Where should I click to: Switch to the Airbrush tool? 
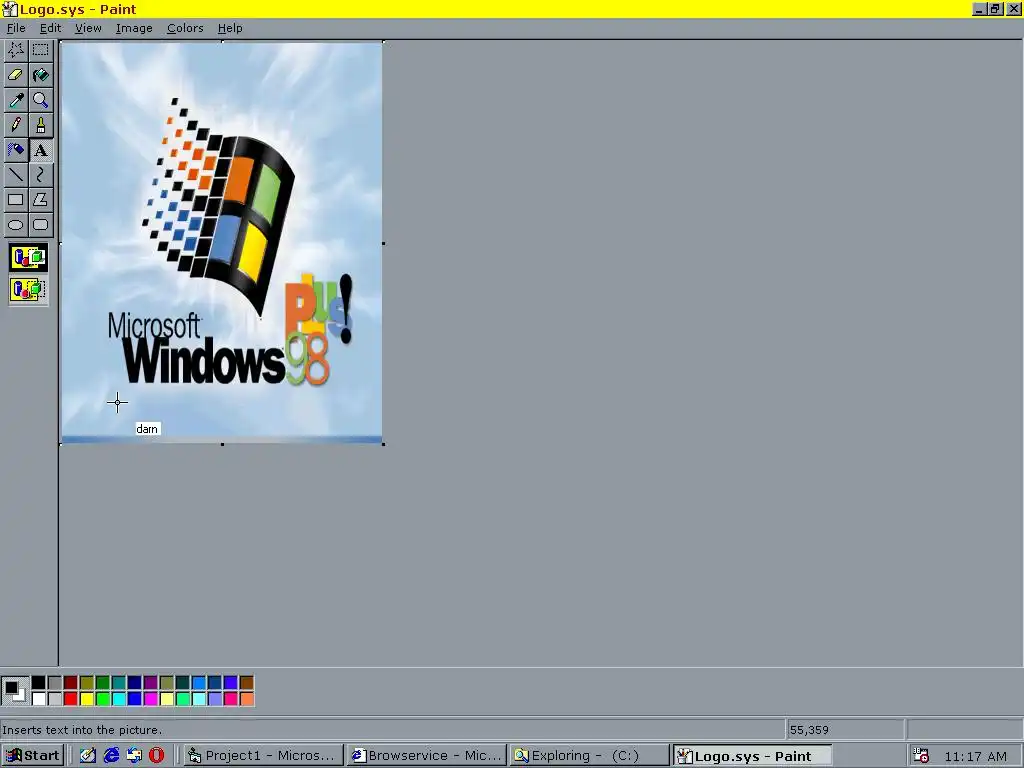(x=16, y=150)
